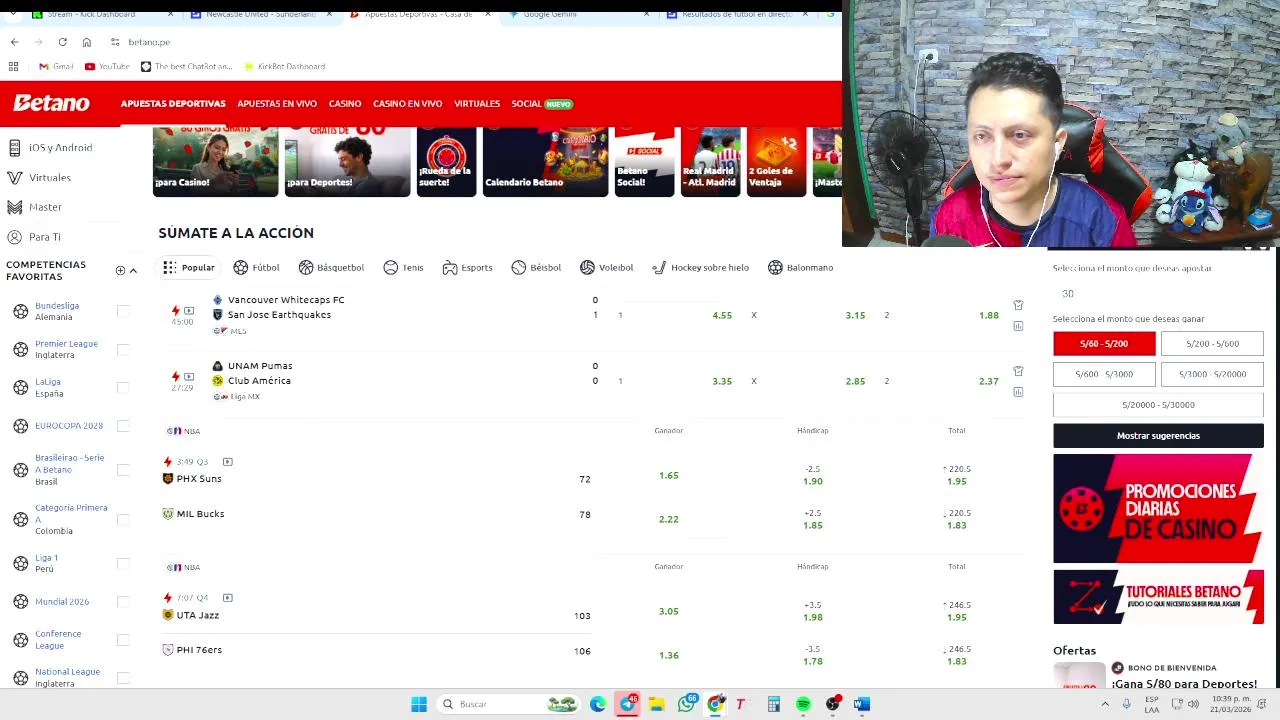This screenshot has width=1280, height=720.
Task: Collapse Competencias Favoritas section
Action: point(133,270)
